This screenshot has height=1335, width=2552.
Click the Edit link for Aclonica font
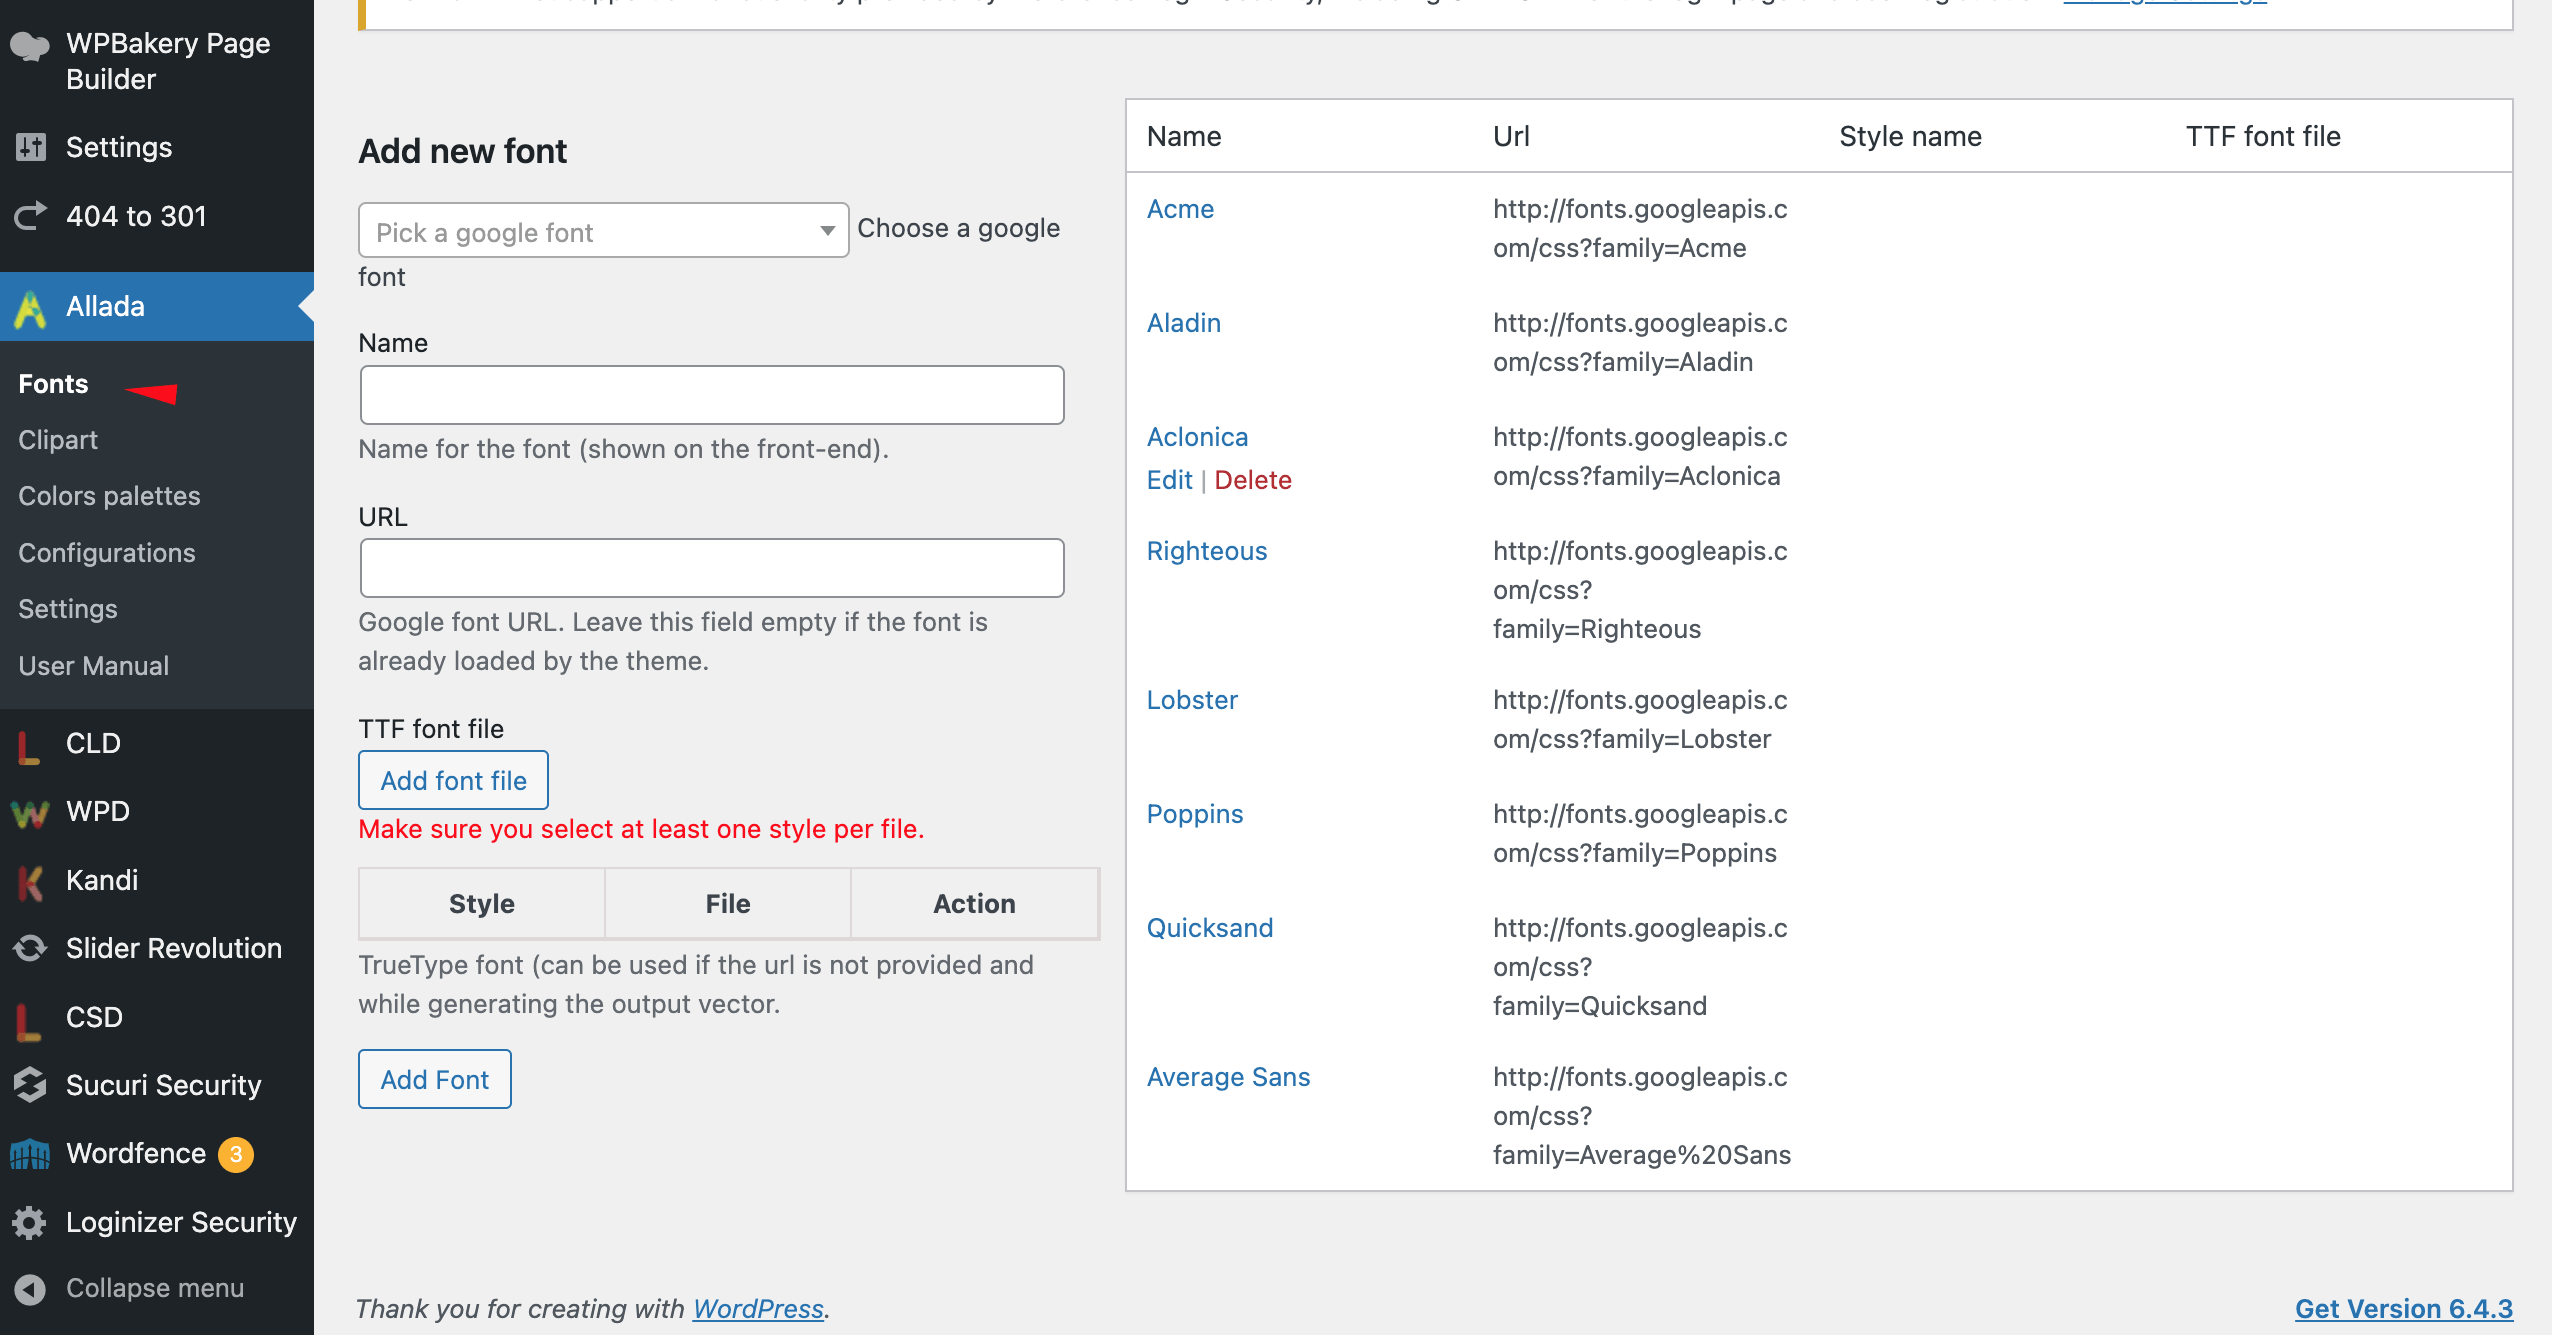pyautogui.click(x=1168, y=479)
